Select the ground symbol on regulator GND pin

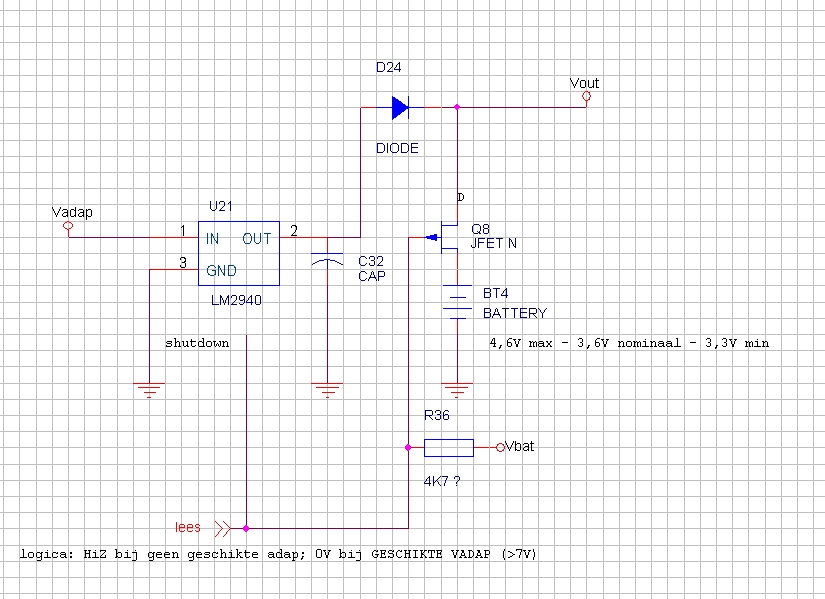click(x=150, y=388)
